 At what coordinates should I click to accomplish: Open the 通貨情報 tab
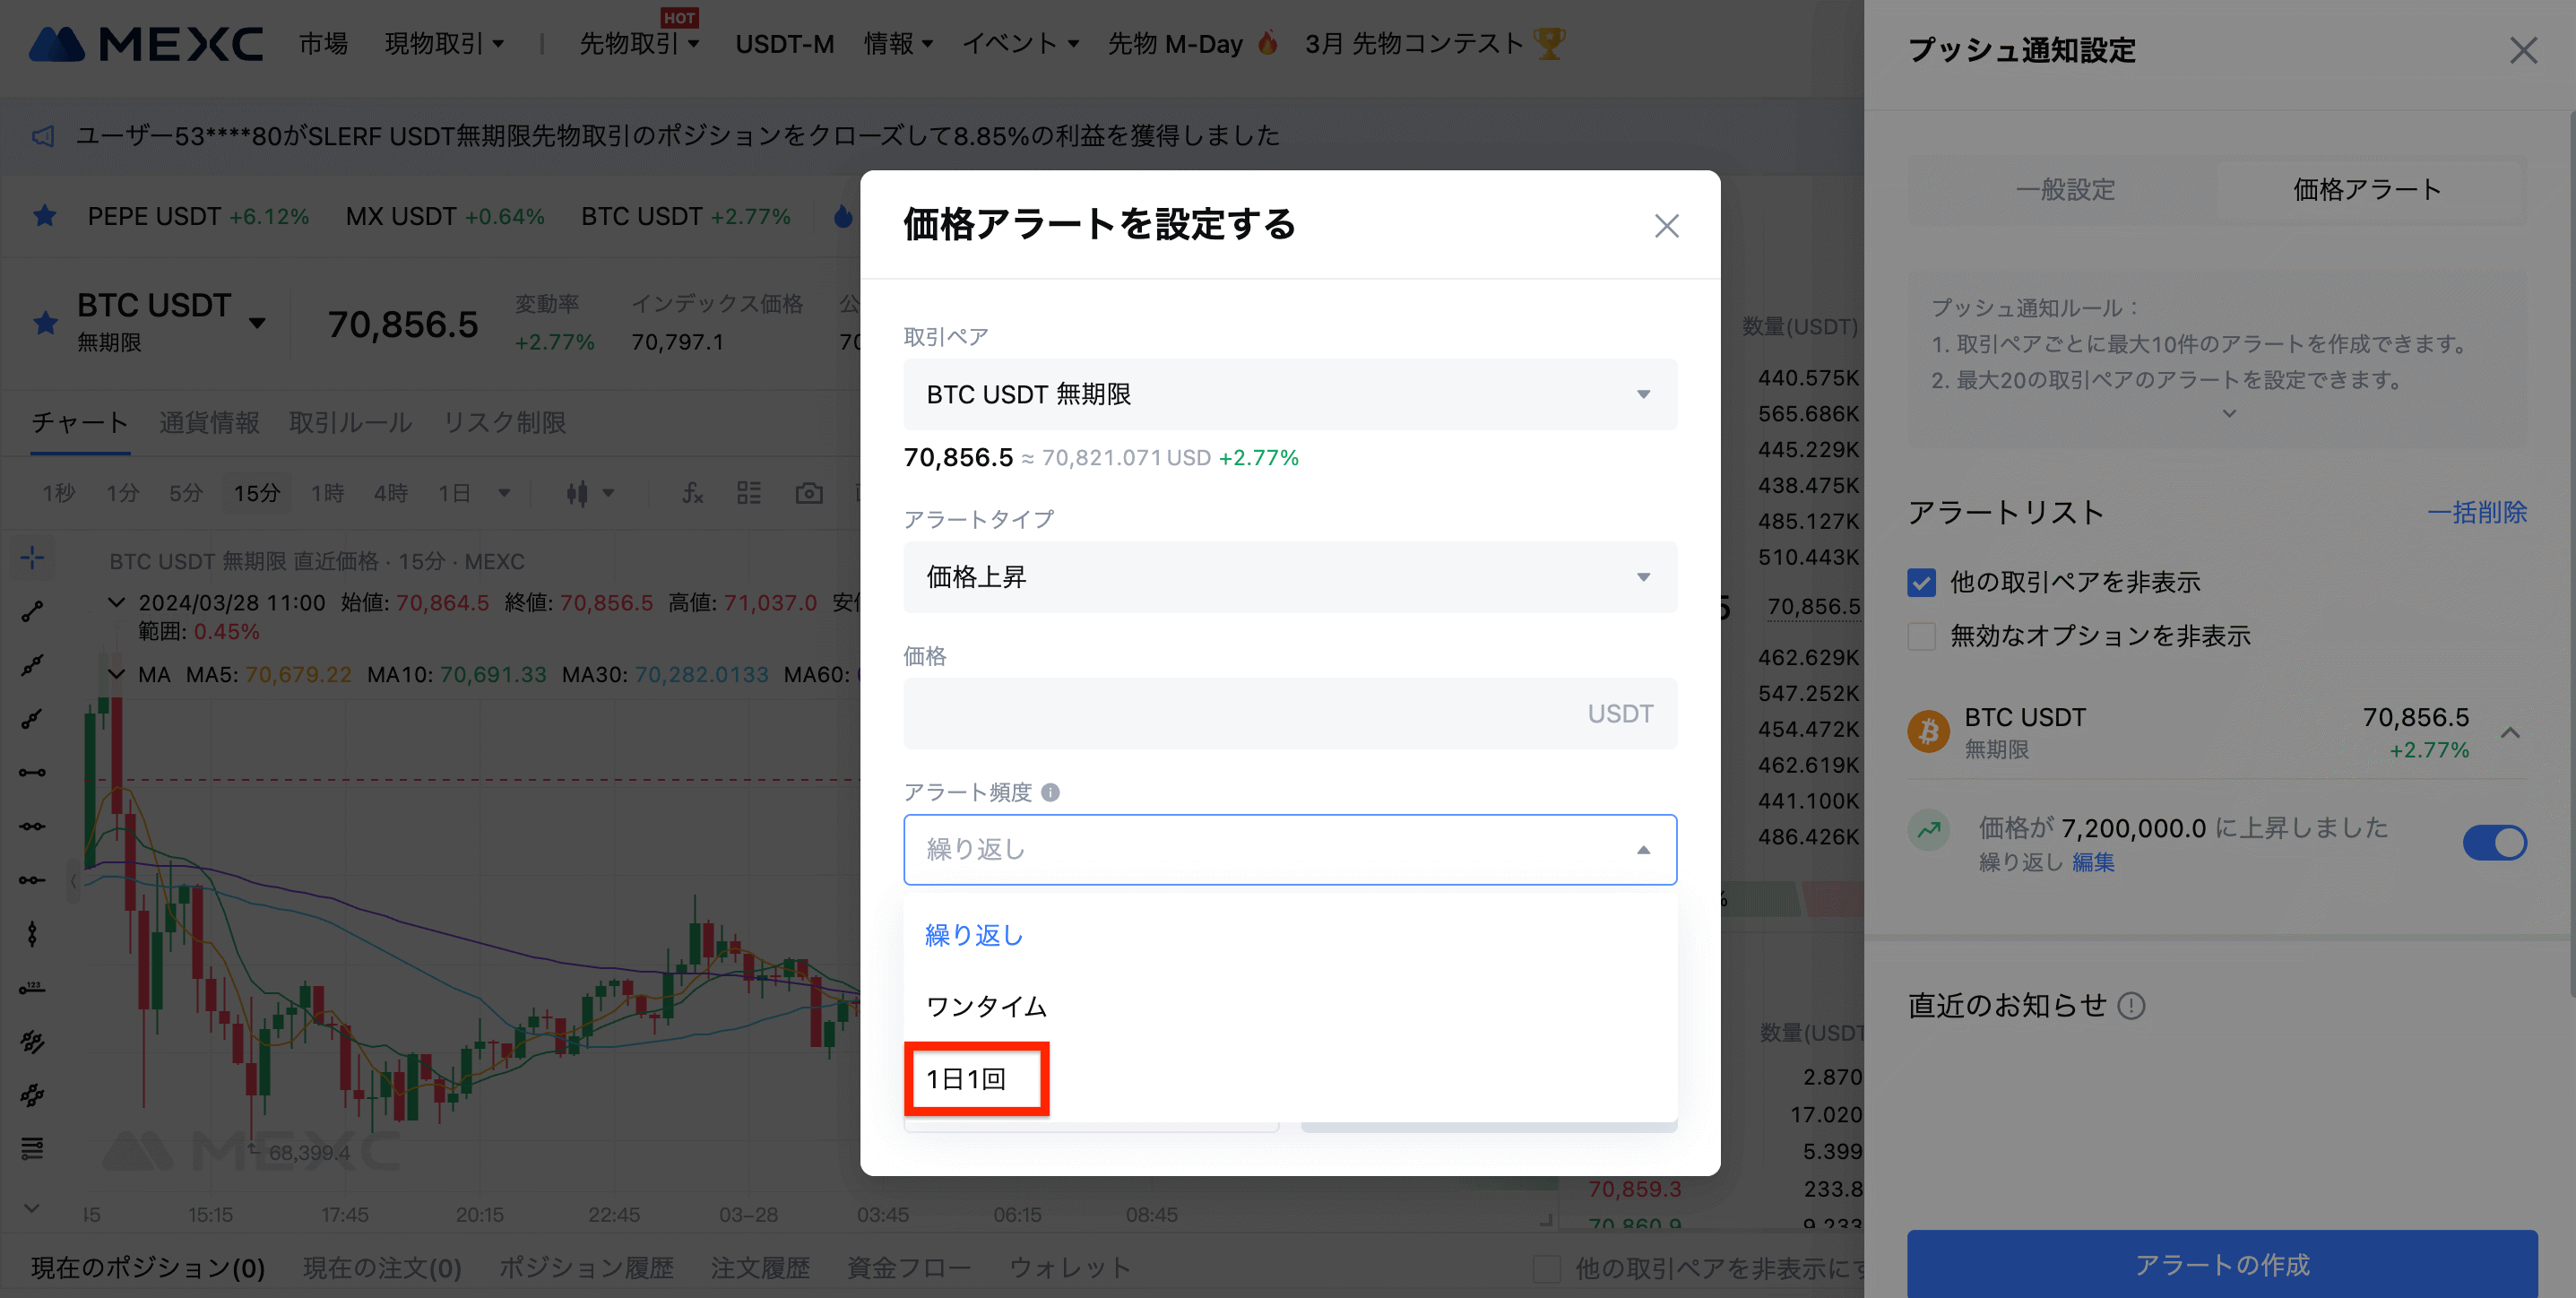click(208, 423)
